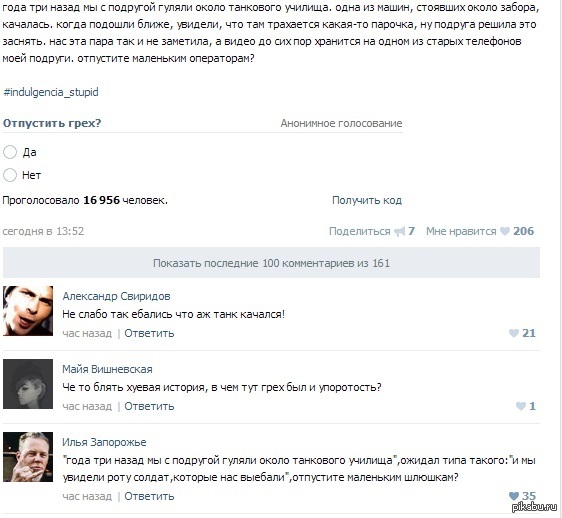Open Илья Запорожье's avatar thumbnail

tap(28, 457)
